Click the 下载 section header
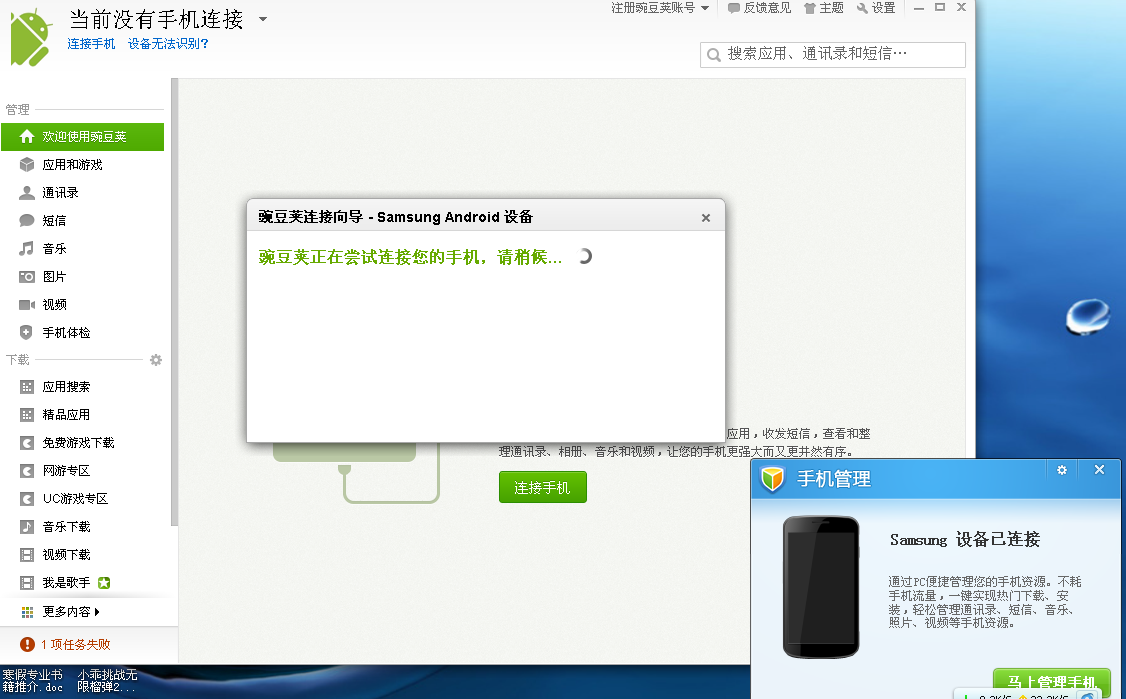Viewport: 1126px width, 699px height. (17, 359)
